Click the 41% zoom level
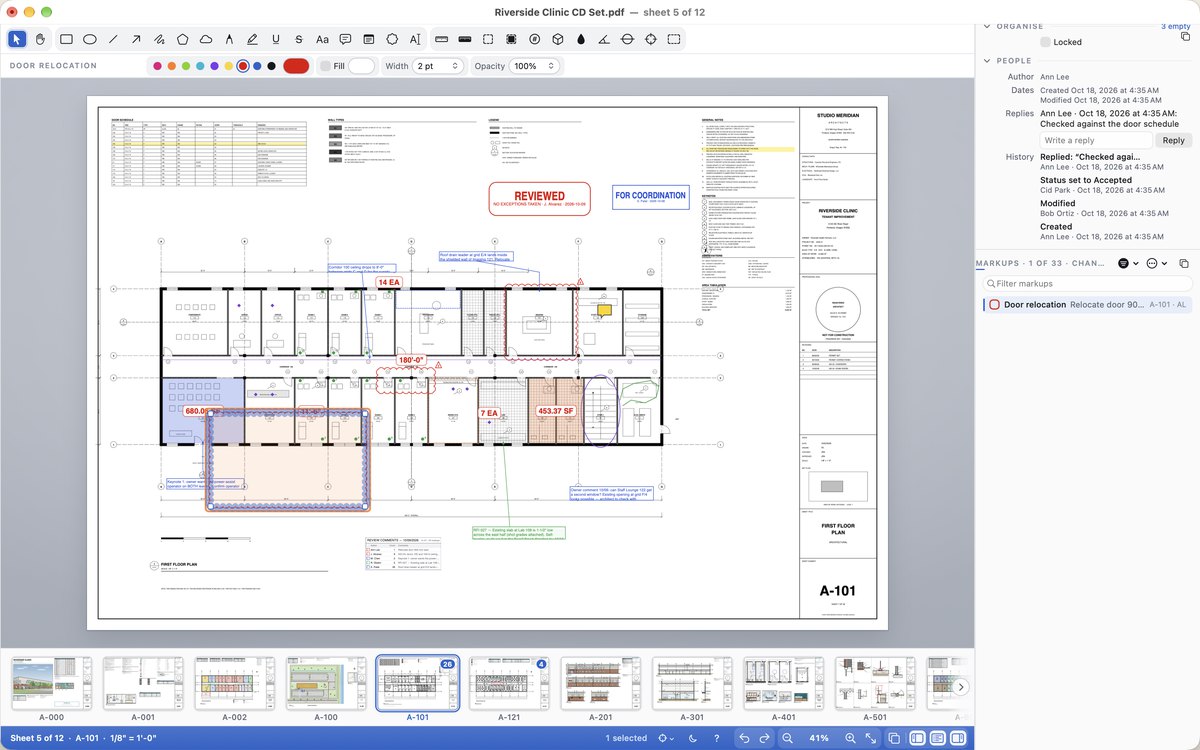Viewport: 1200px width, 750px height. [x=819, y=738]
